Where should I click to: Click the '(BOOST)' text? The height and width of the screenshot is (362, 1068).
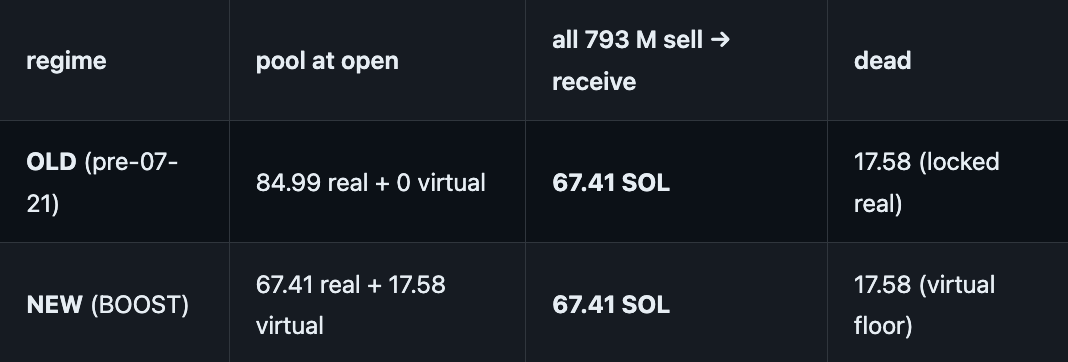[140, 305]
